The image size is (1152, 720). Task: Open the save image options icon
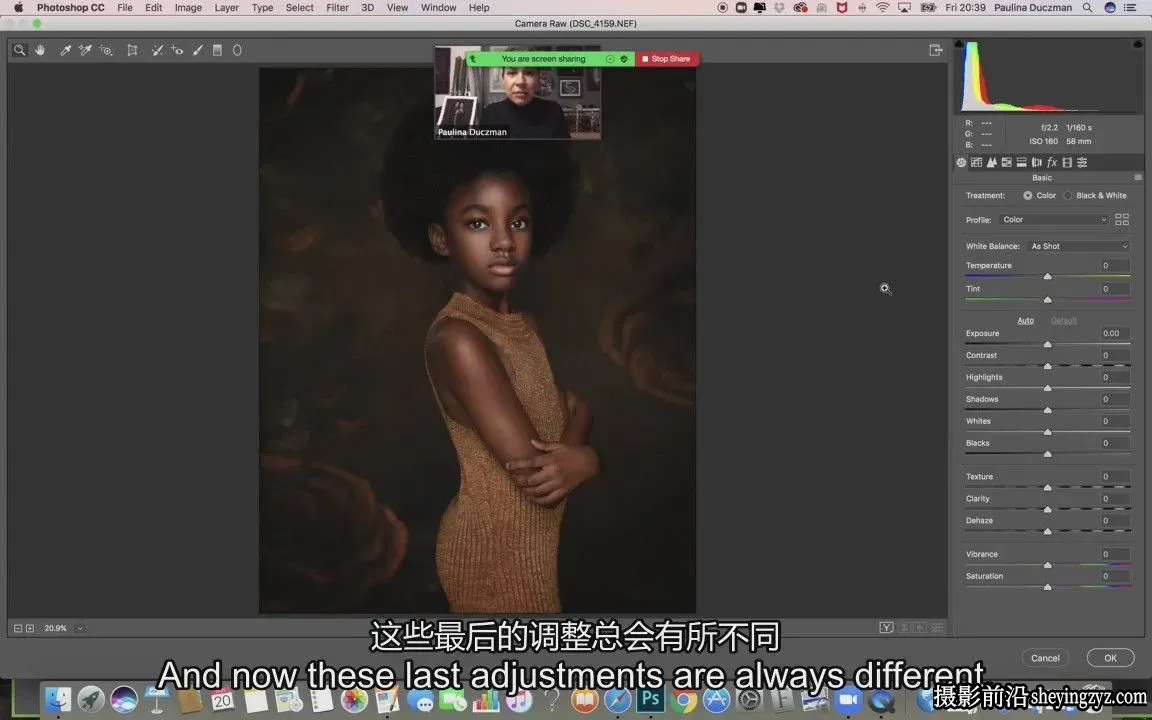tap(935, 50)
